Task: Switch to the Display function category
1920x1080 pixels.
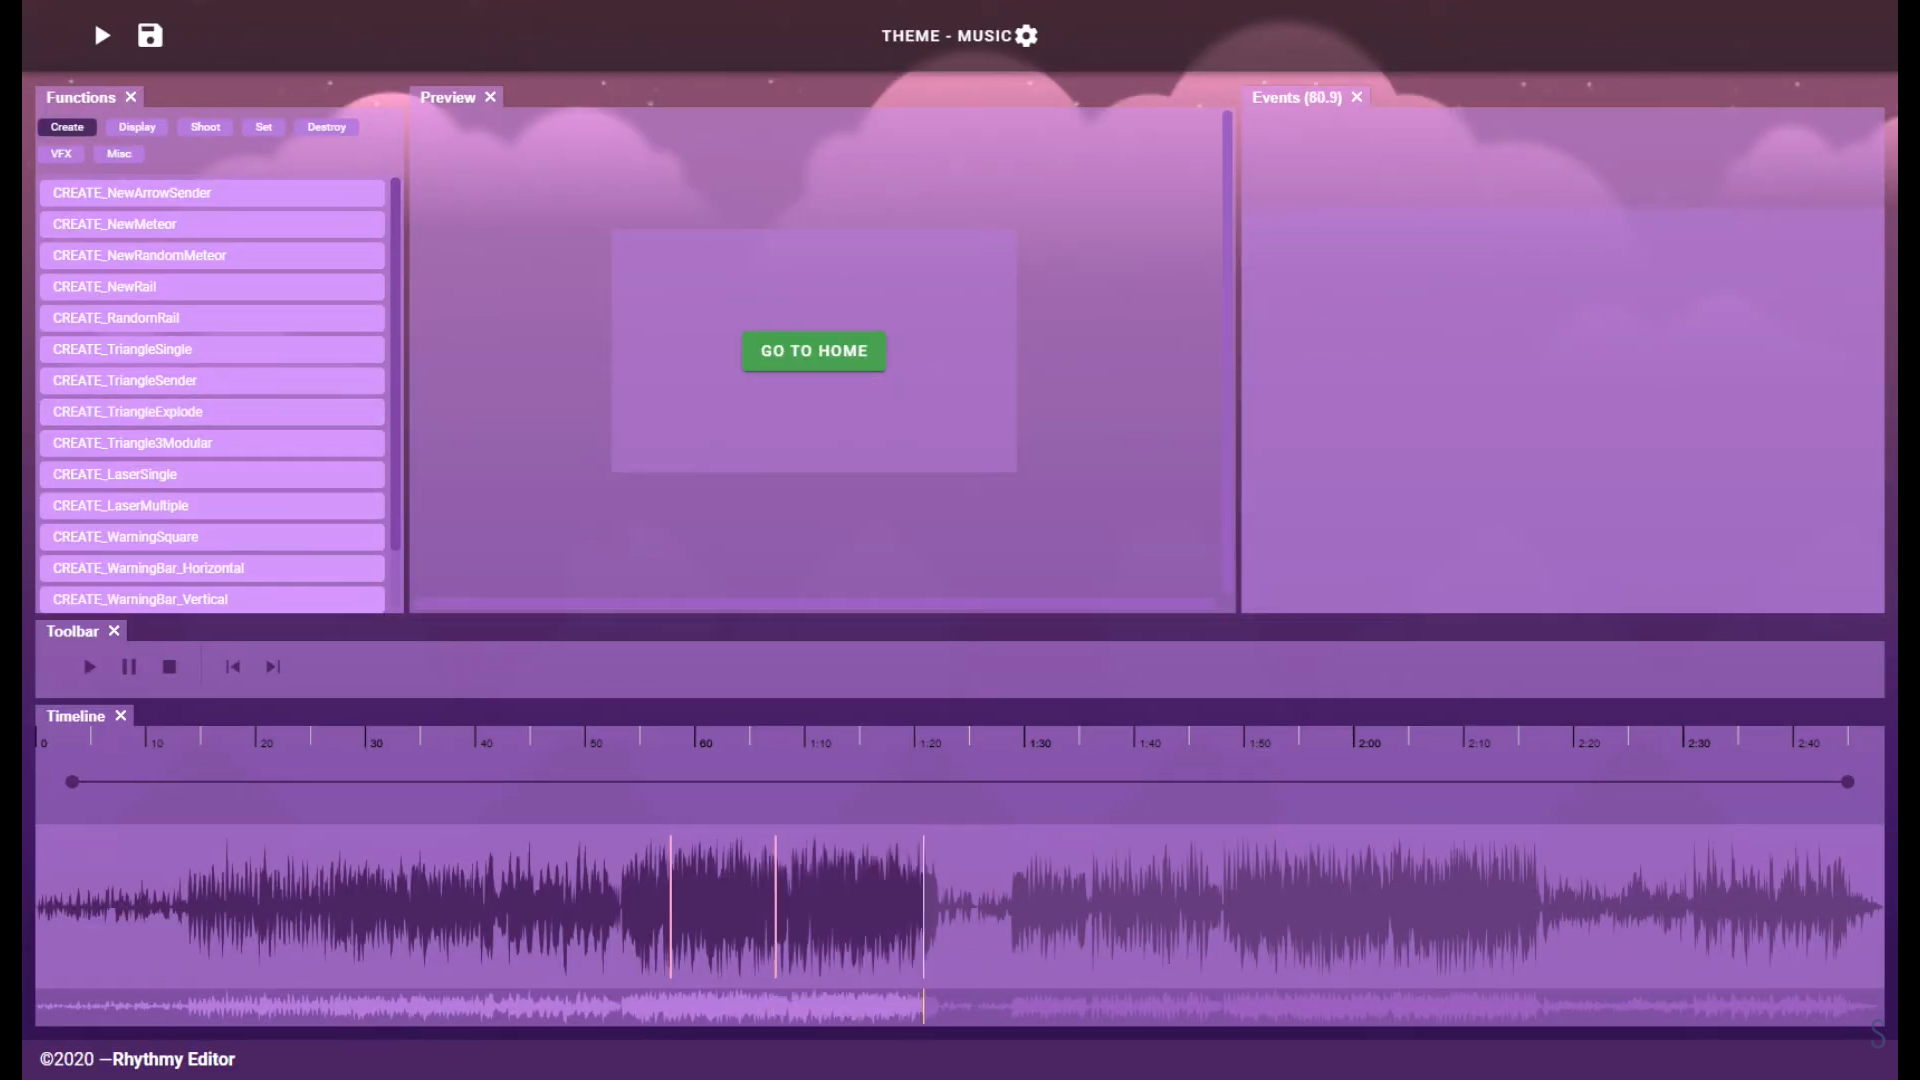Action: coord(137,127)
